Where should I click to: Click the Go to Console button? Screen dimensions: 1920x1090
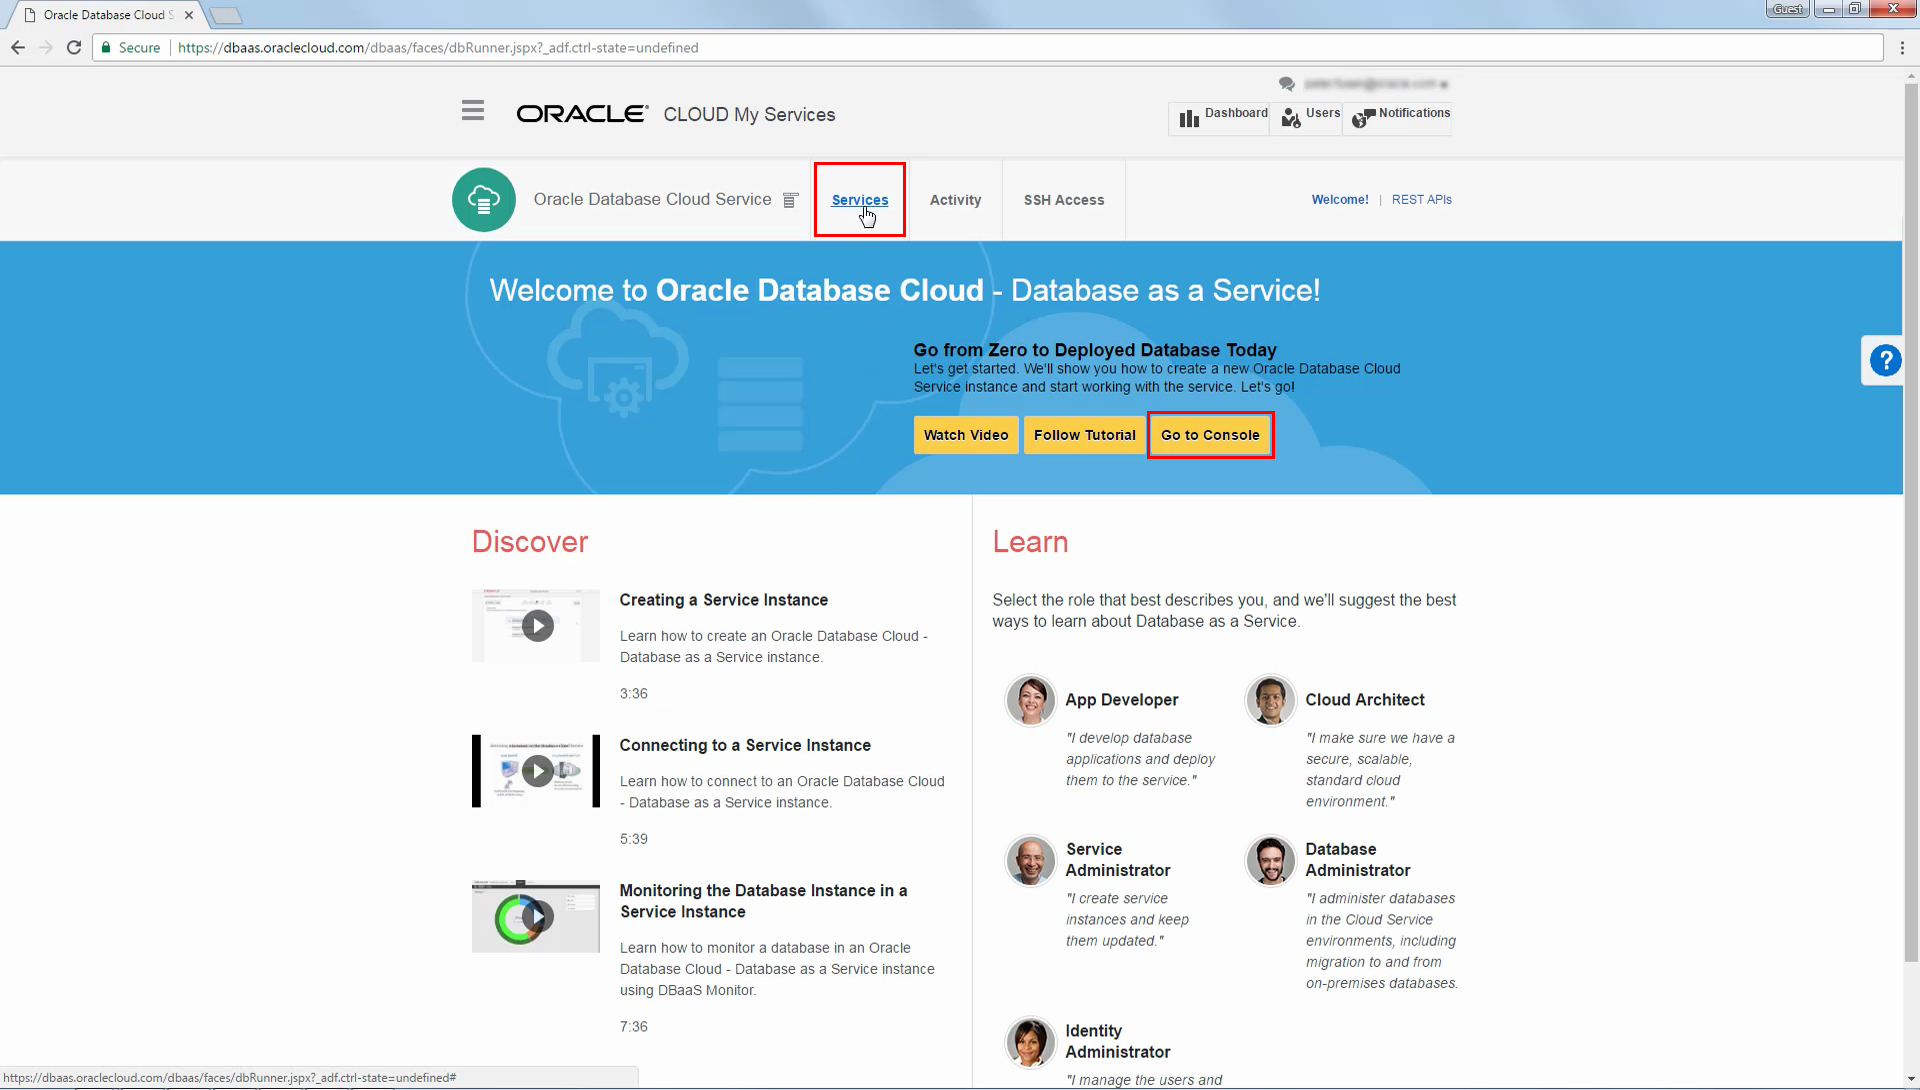pos(1210,435)
